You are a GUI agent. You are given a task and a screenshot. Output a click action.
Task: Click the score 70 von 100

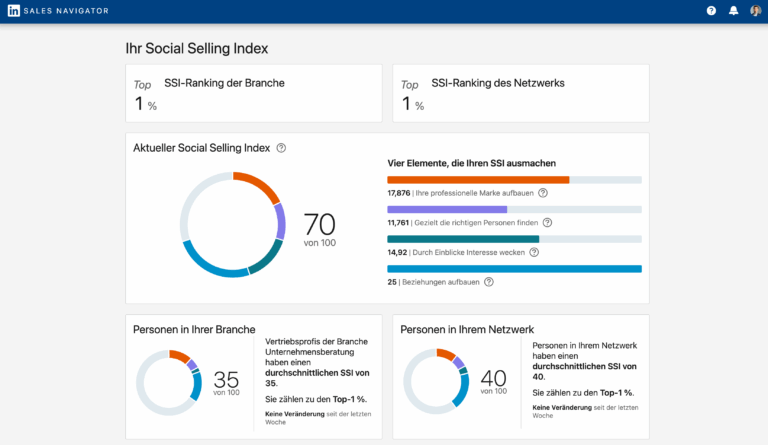pyautogui.click(x=320, y=230)
